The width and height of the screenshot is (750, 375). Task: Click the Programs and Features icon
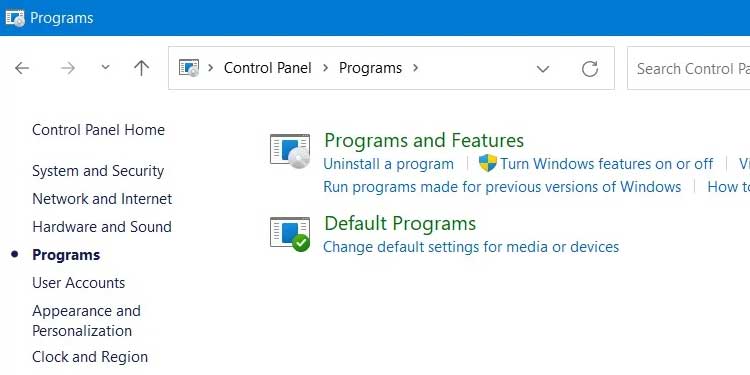pyautogui.click(x=290, y=151)
